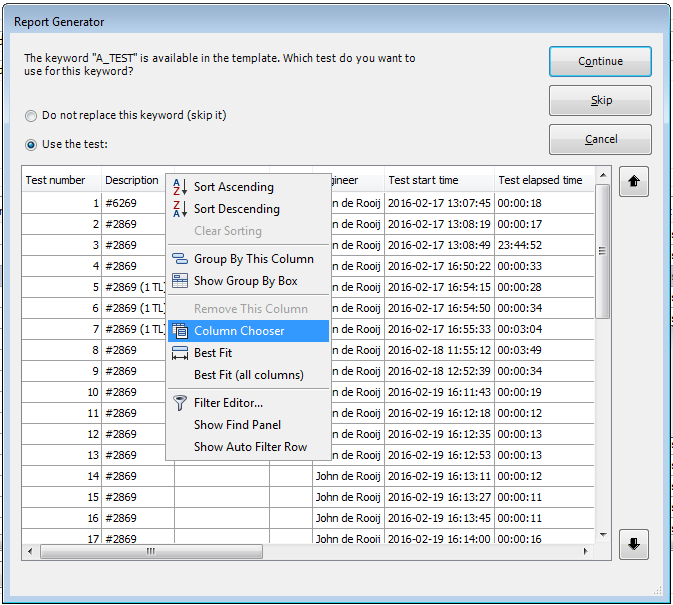Click the Continue button

point(600,61)
